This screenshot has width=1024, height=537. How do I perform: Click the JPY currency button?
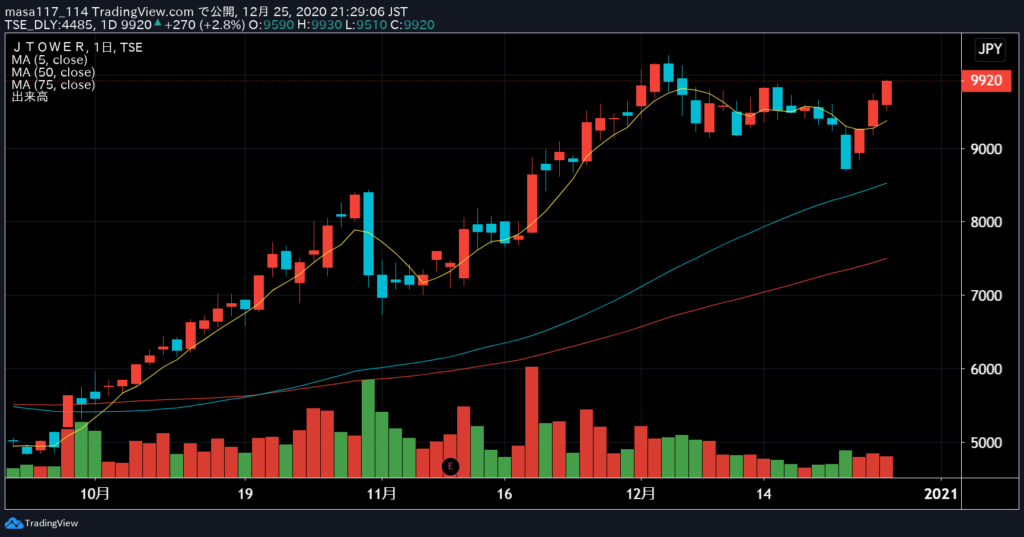click(989, 49)
